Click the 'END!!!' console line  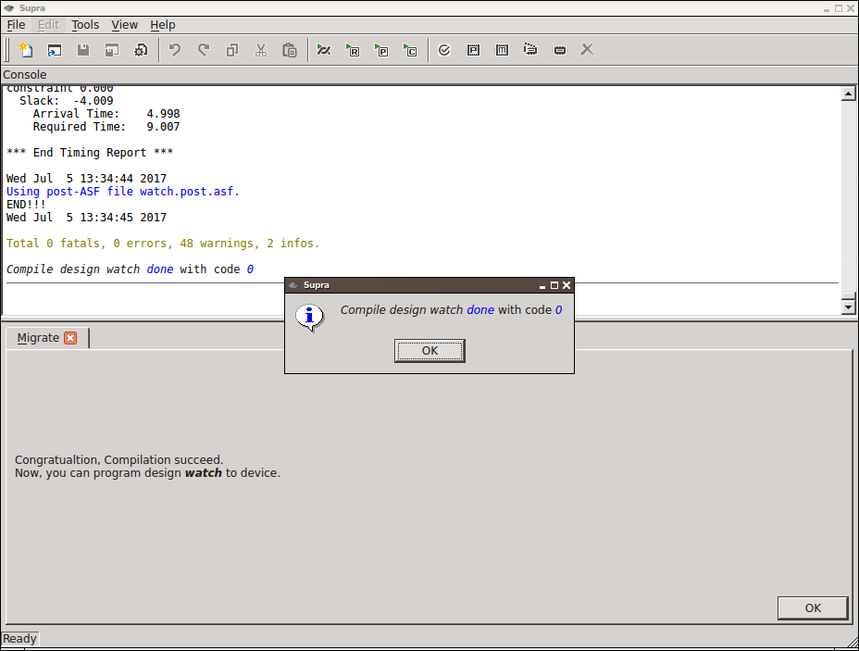(x=26, y=204)
